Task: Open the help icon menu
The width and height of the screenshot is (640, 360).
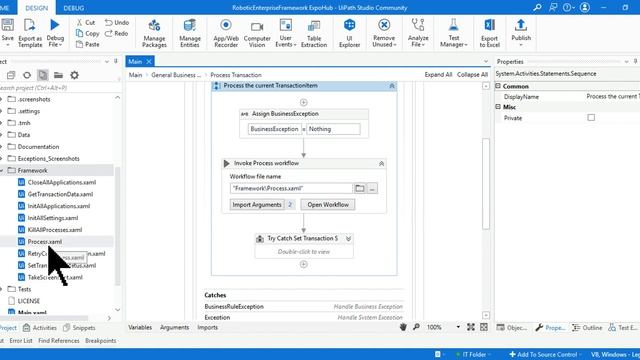Action: click(x=568, y=7)
